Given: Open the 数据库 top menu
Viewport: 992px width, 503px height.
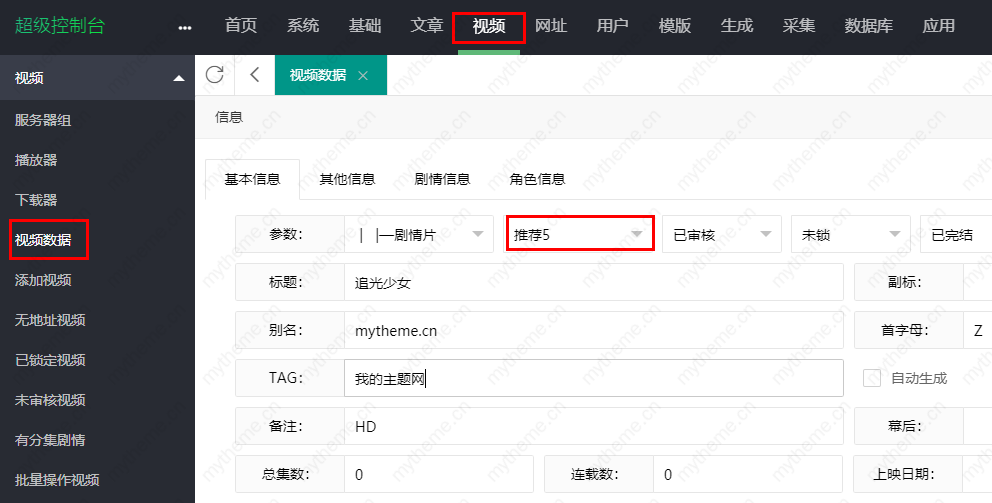Looking at the screenshot, I should point(868,26).
